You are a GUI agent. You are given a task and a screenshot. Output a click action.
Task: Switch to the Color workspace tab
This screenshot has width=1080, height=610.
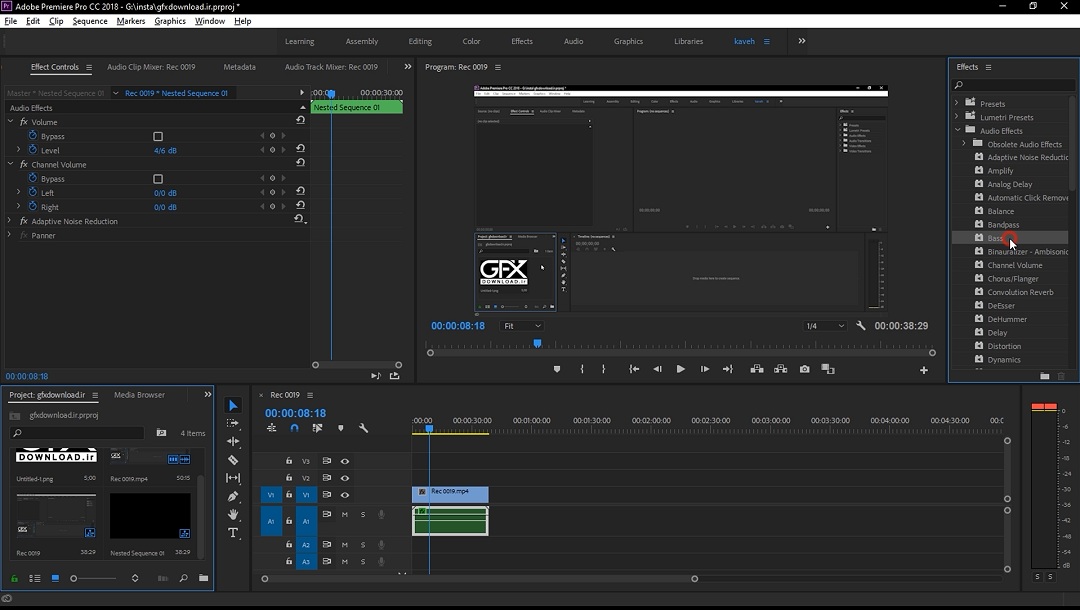click(471, 41)
